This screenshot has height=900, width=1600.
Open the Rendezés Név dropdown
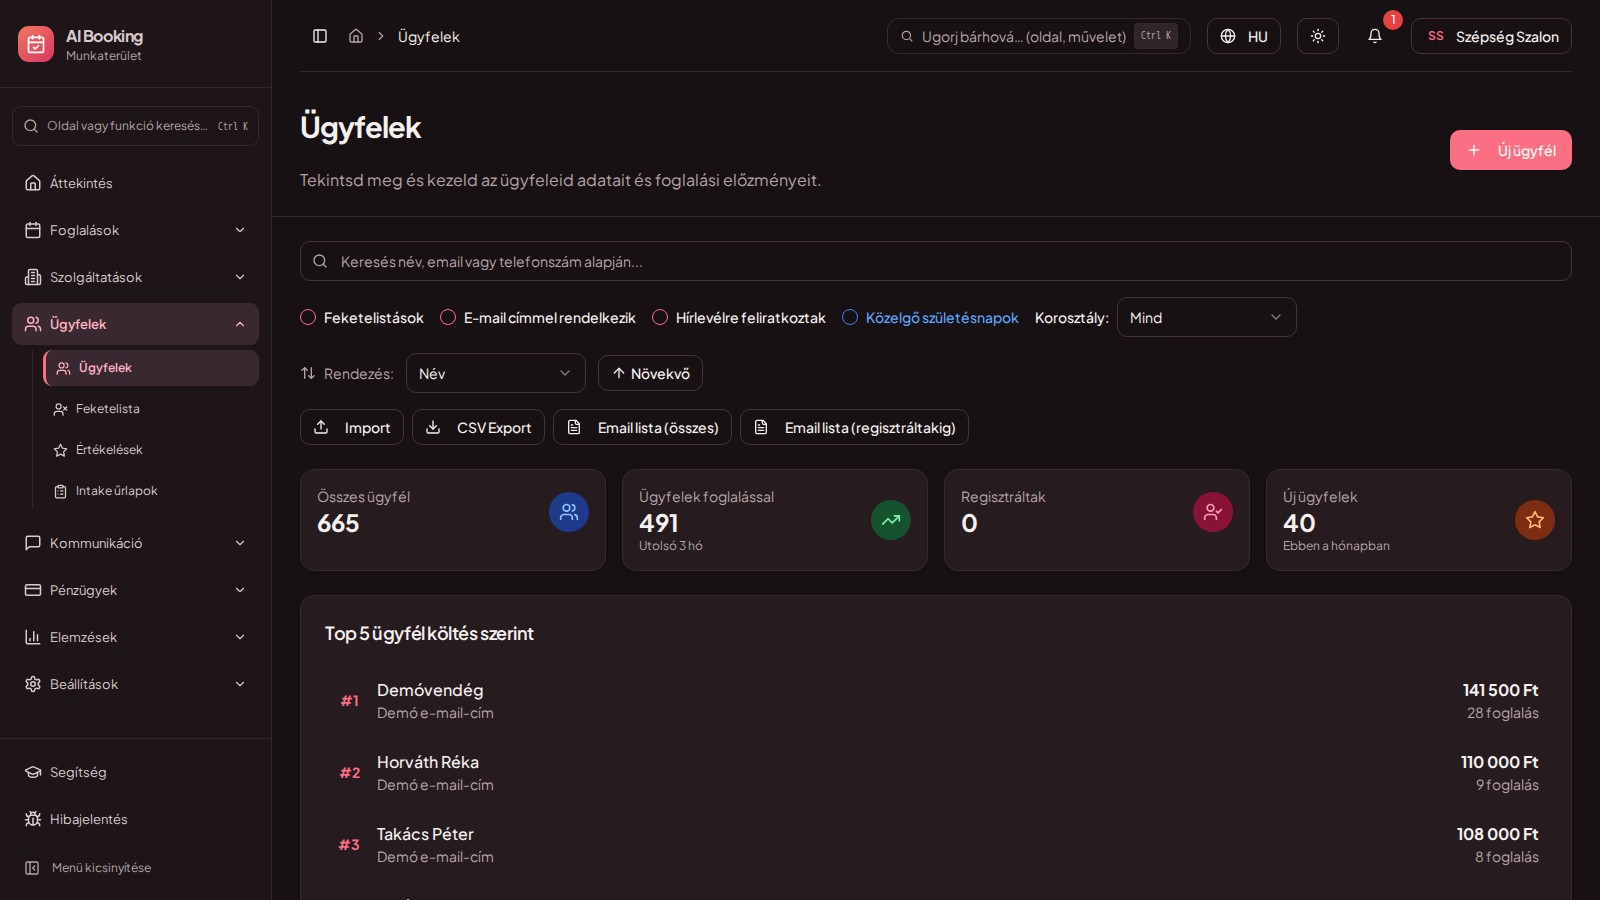click(495, 373)
